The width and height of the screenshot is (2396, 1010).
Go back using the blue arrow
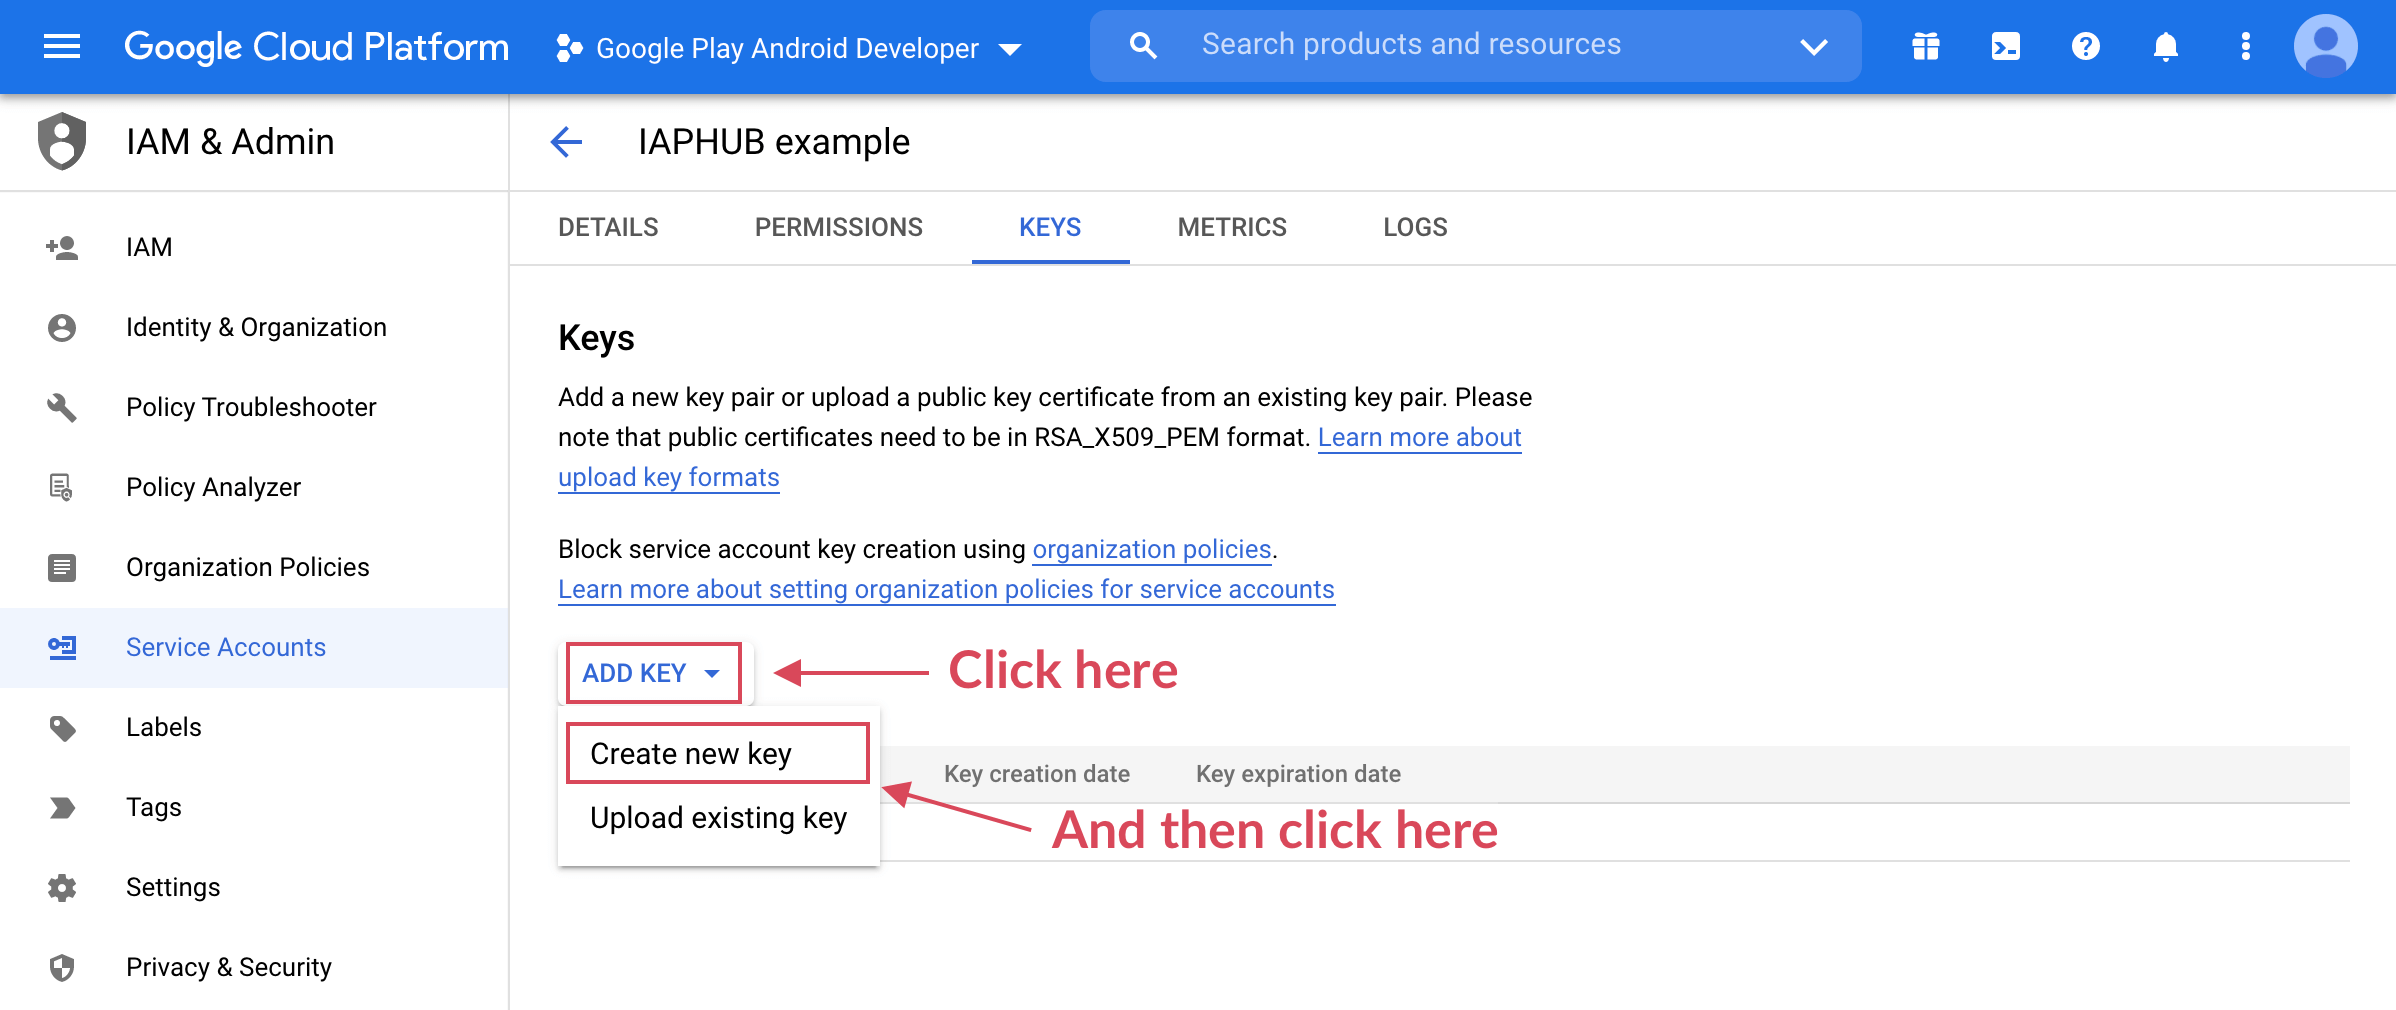click(566, 142)
